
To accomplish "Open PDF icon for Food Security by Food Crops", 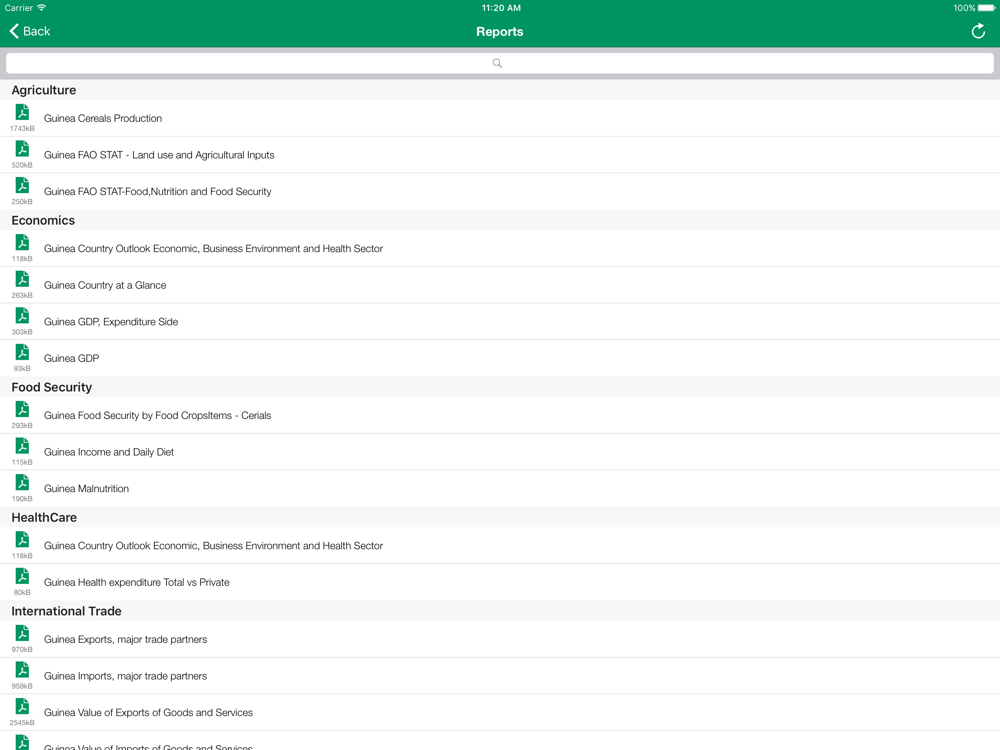I will click(22, 409).
